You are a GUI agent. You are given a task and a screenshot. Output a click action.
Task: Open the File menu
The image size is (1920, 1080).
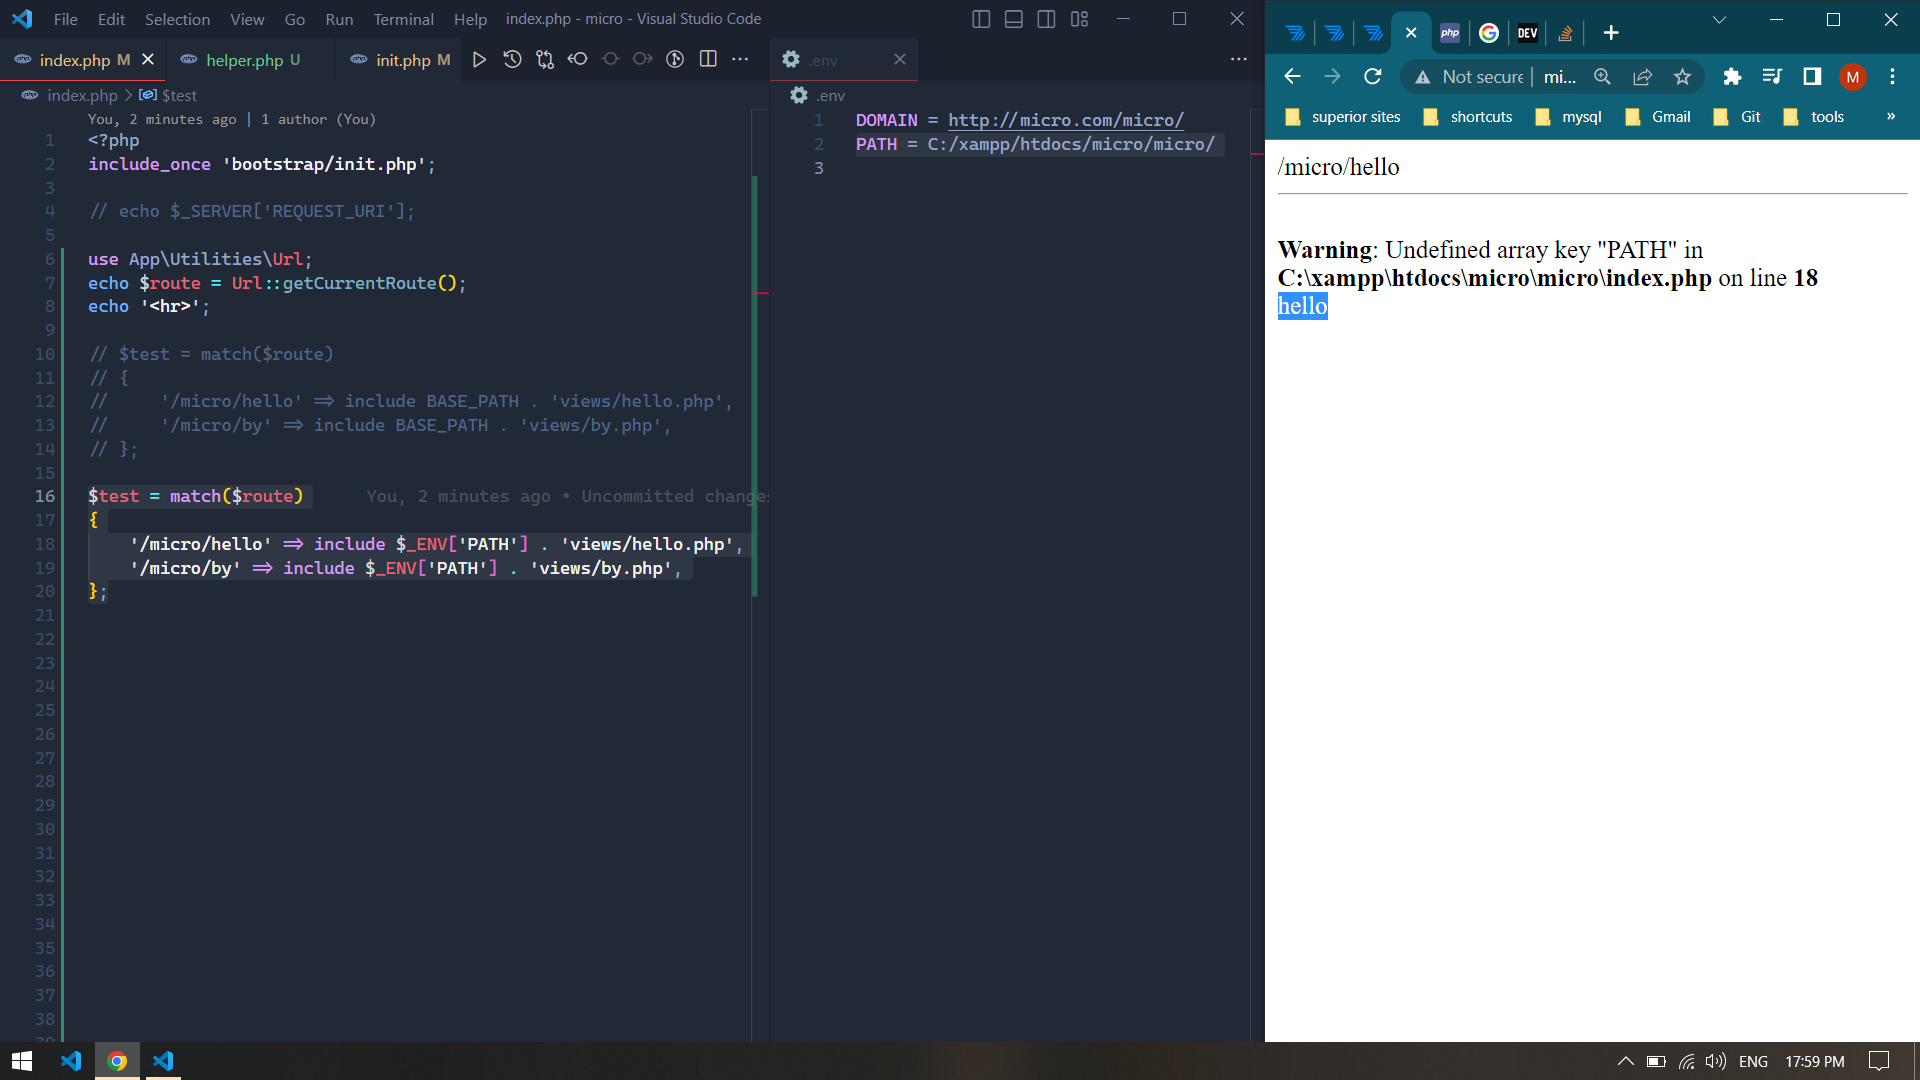65,19
